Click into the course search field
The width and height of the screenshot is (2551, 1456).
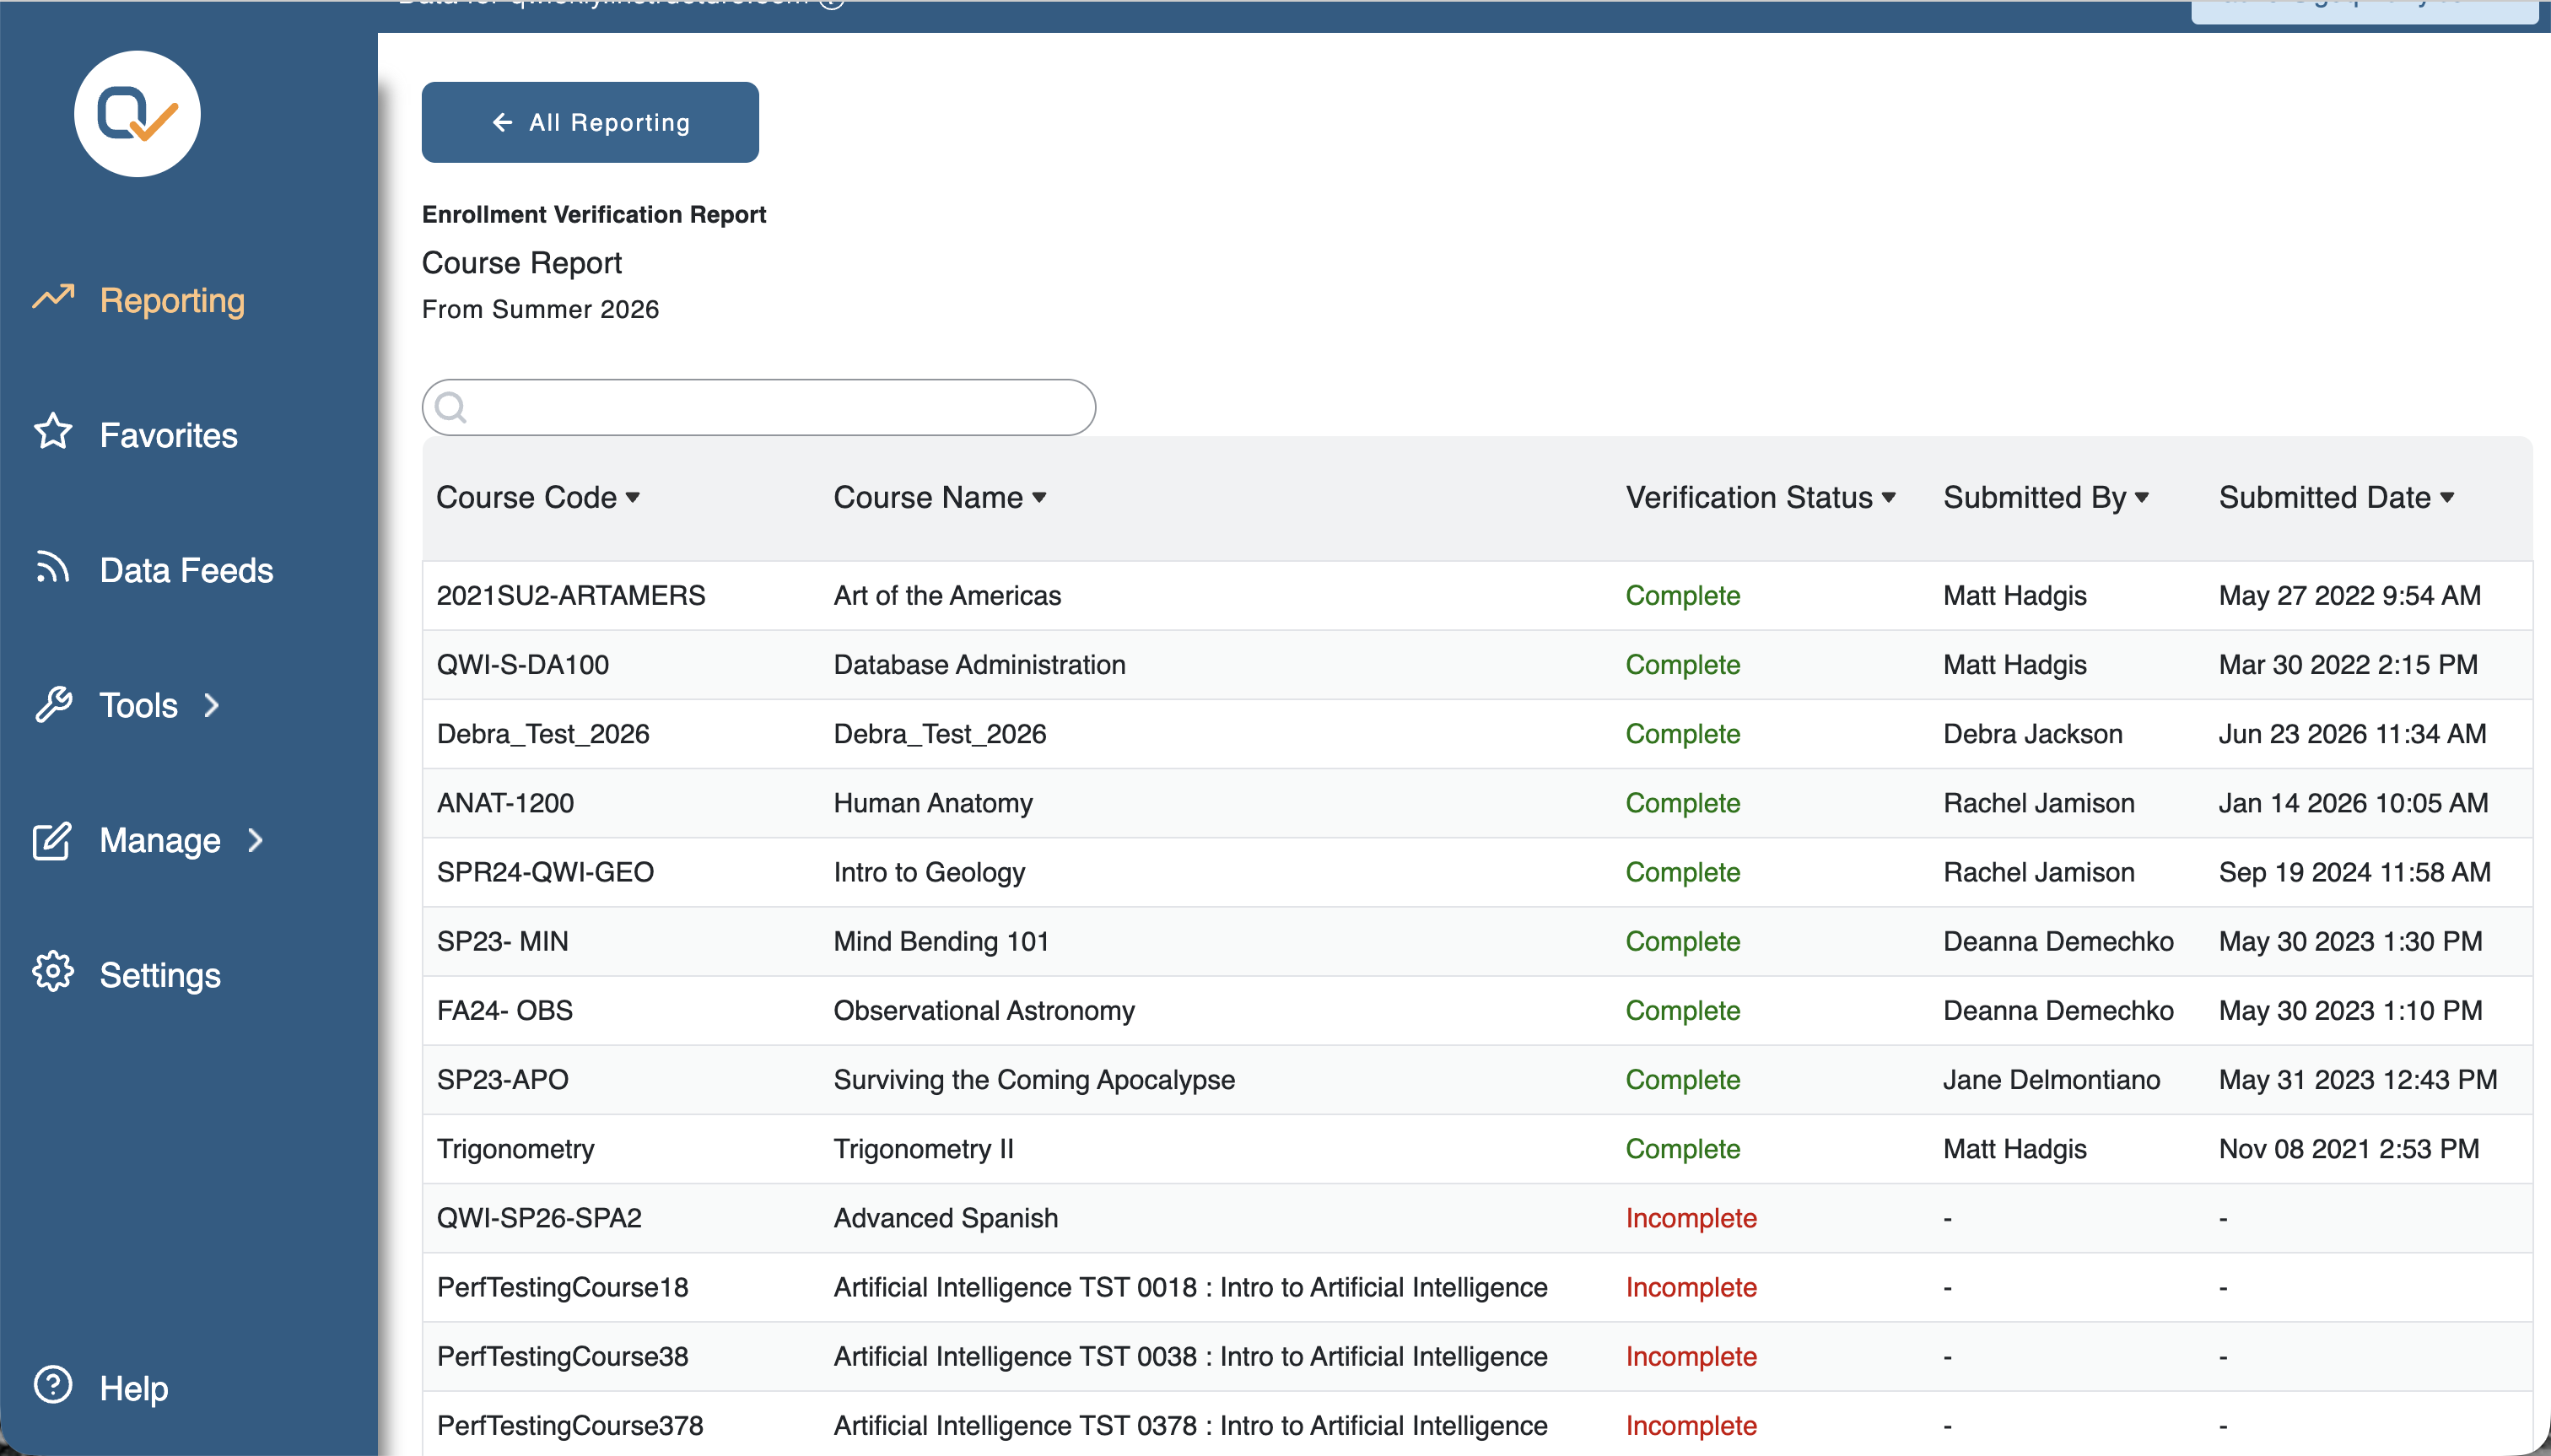click(x=759, y=407)
